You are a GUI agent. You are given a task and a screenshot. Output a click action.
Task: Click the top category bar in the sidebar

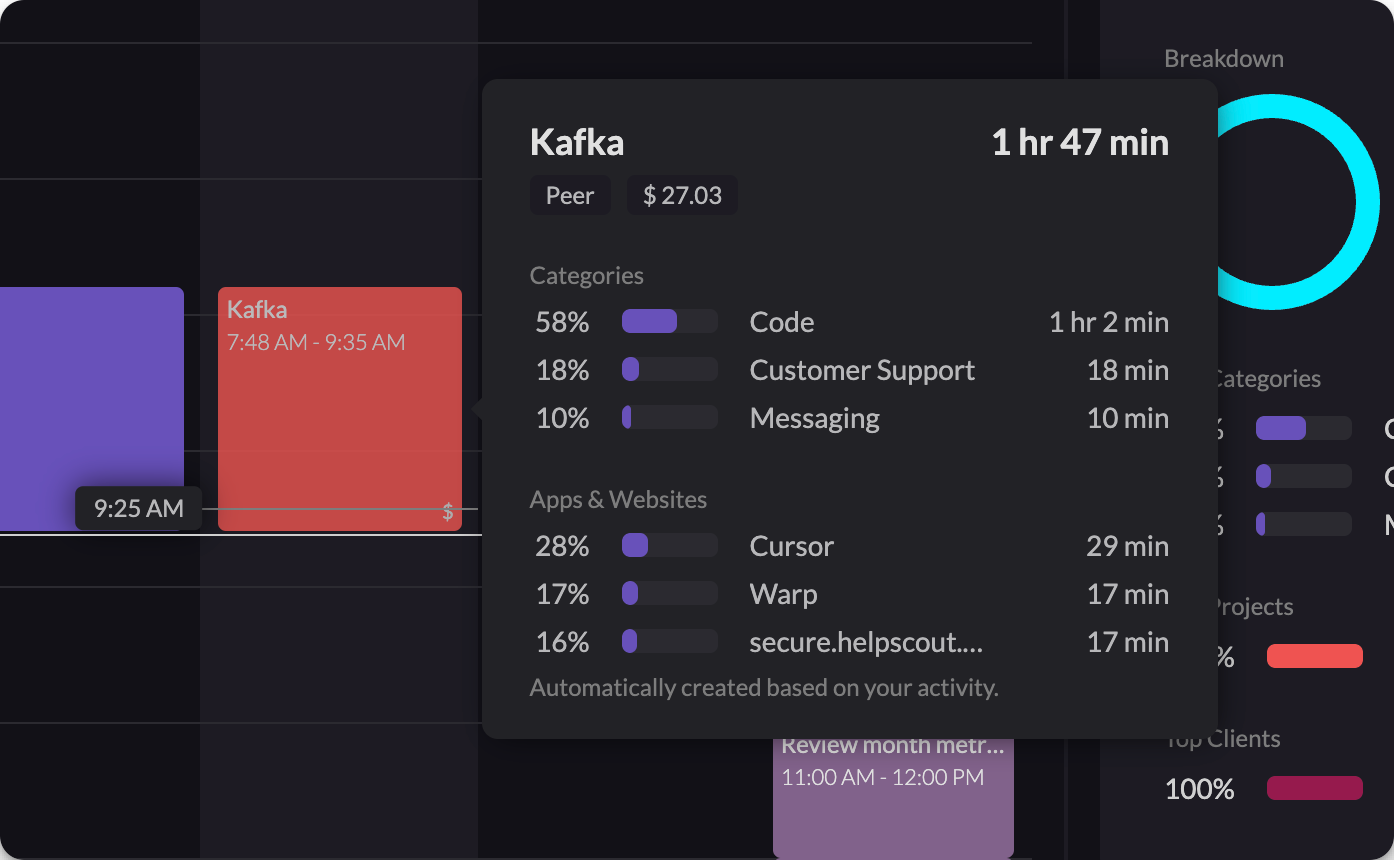(x=1303, y=428)
